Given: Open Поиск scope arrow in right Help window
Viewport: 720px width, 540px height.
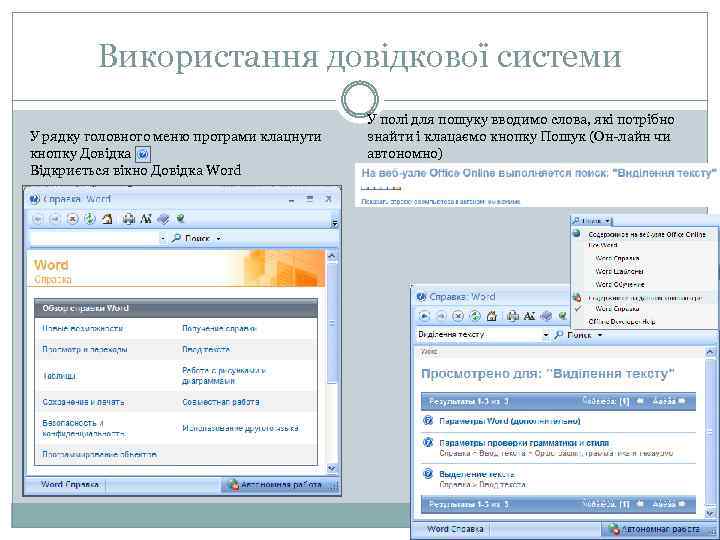Looking at the screenshot, I should [x=600, y=335].
